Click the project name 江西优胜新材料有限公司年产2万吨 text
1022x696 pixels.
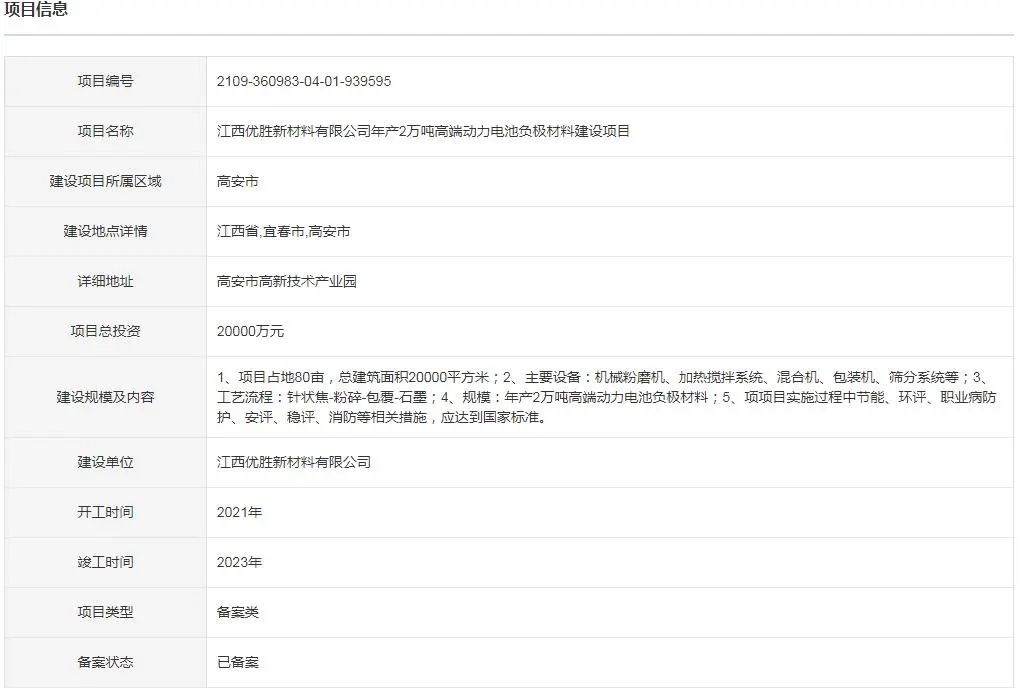pos(423,131)
